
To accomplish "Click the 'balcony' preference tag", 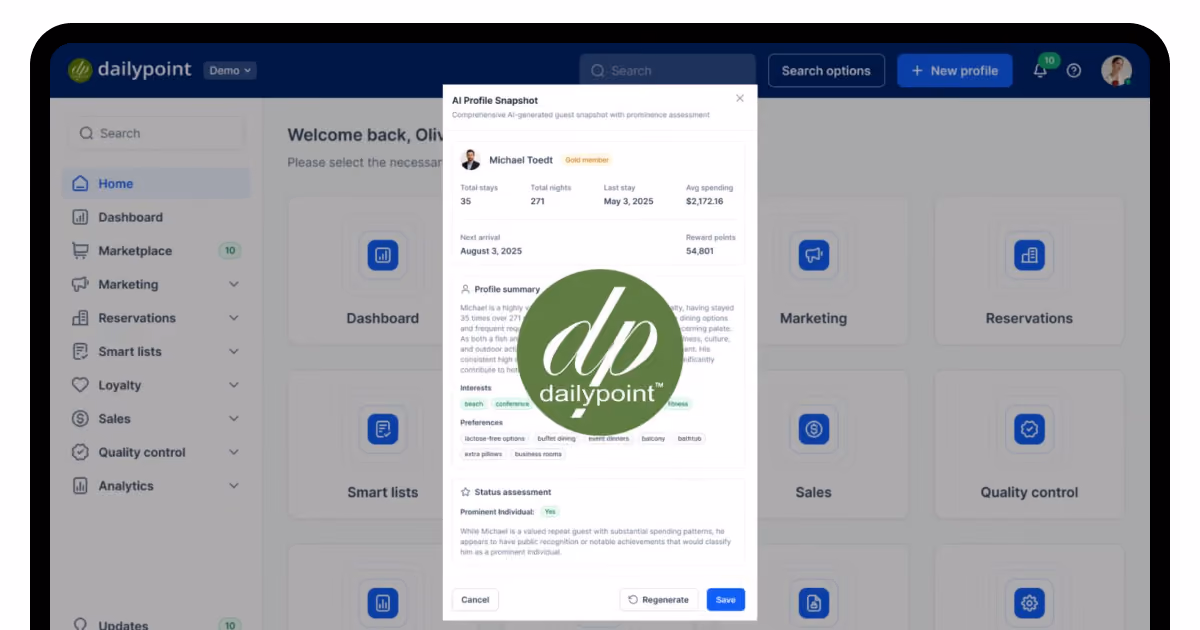I will [x=653, y=438].
